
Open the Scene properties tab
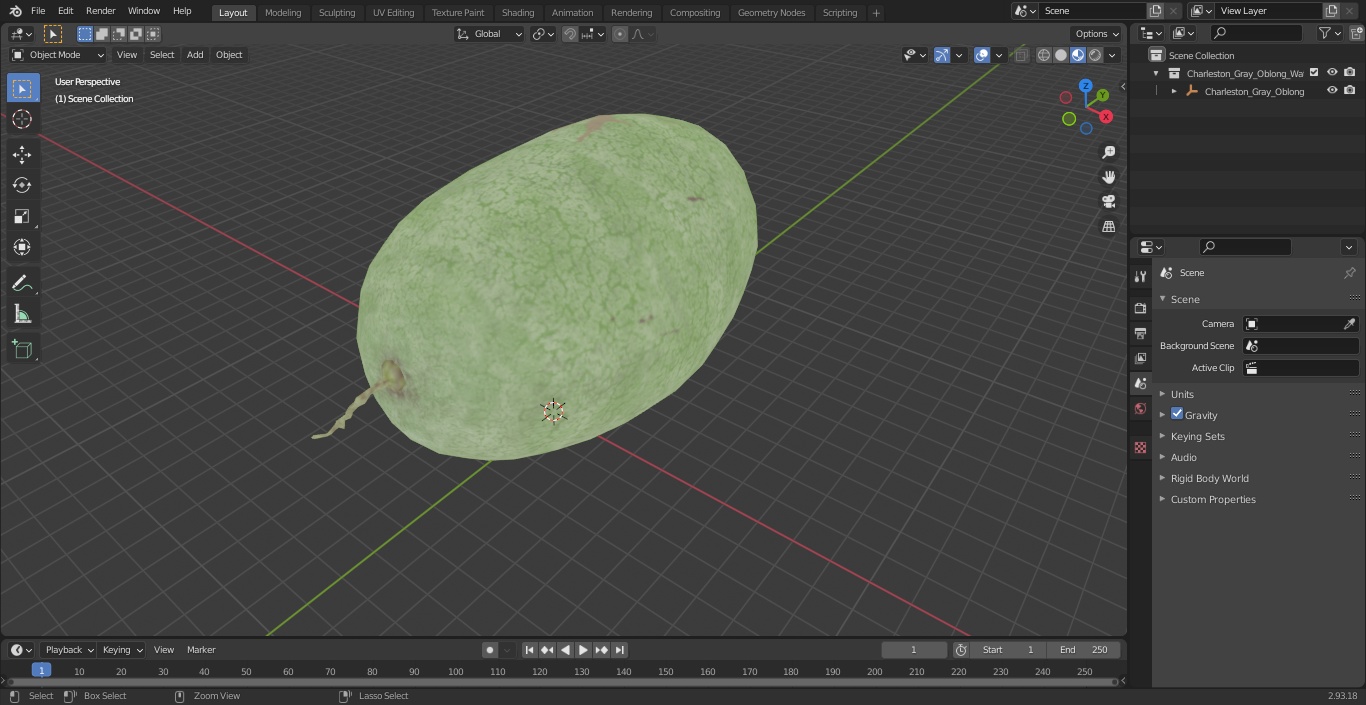[x=1140, y=383]
